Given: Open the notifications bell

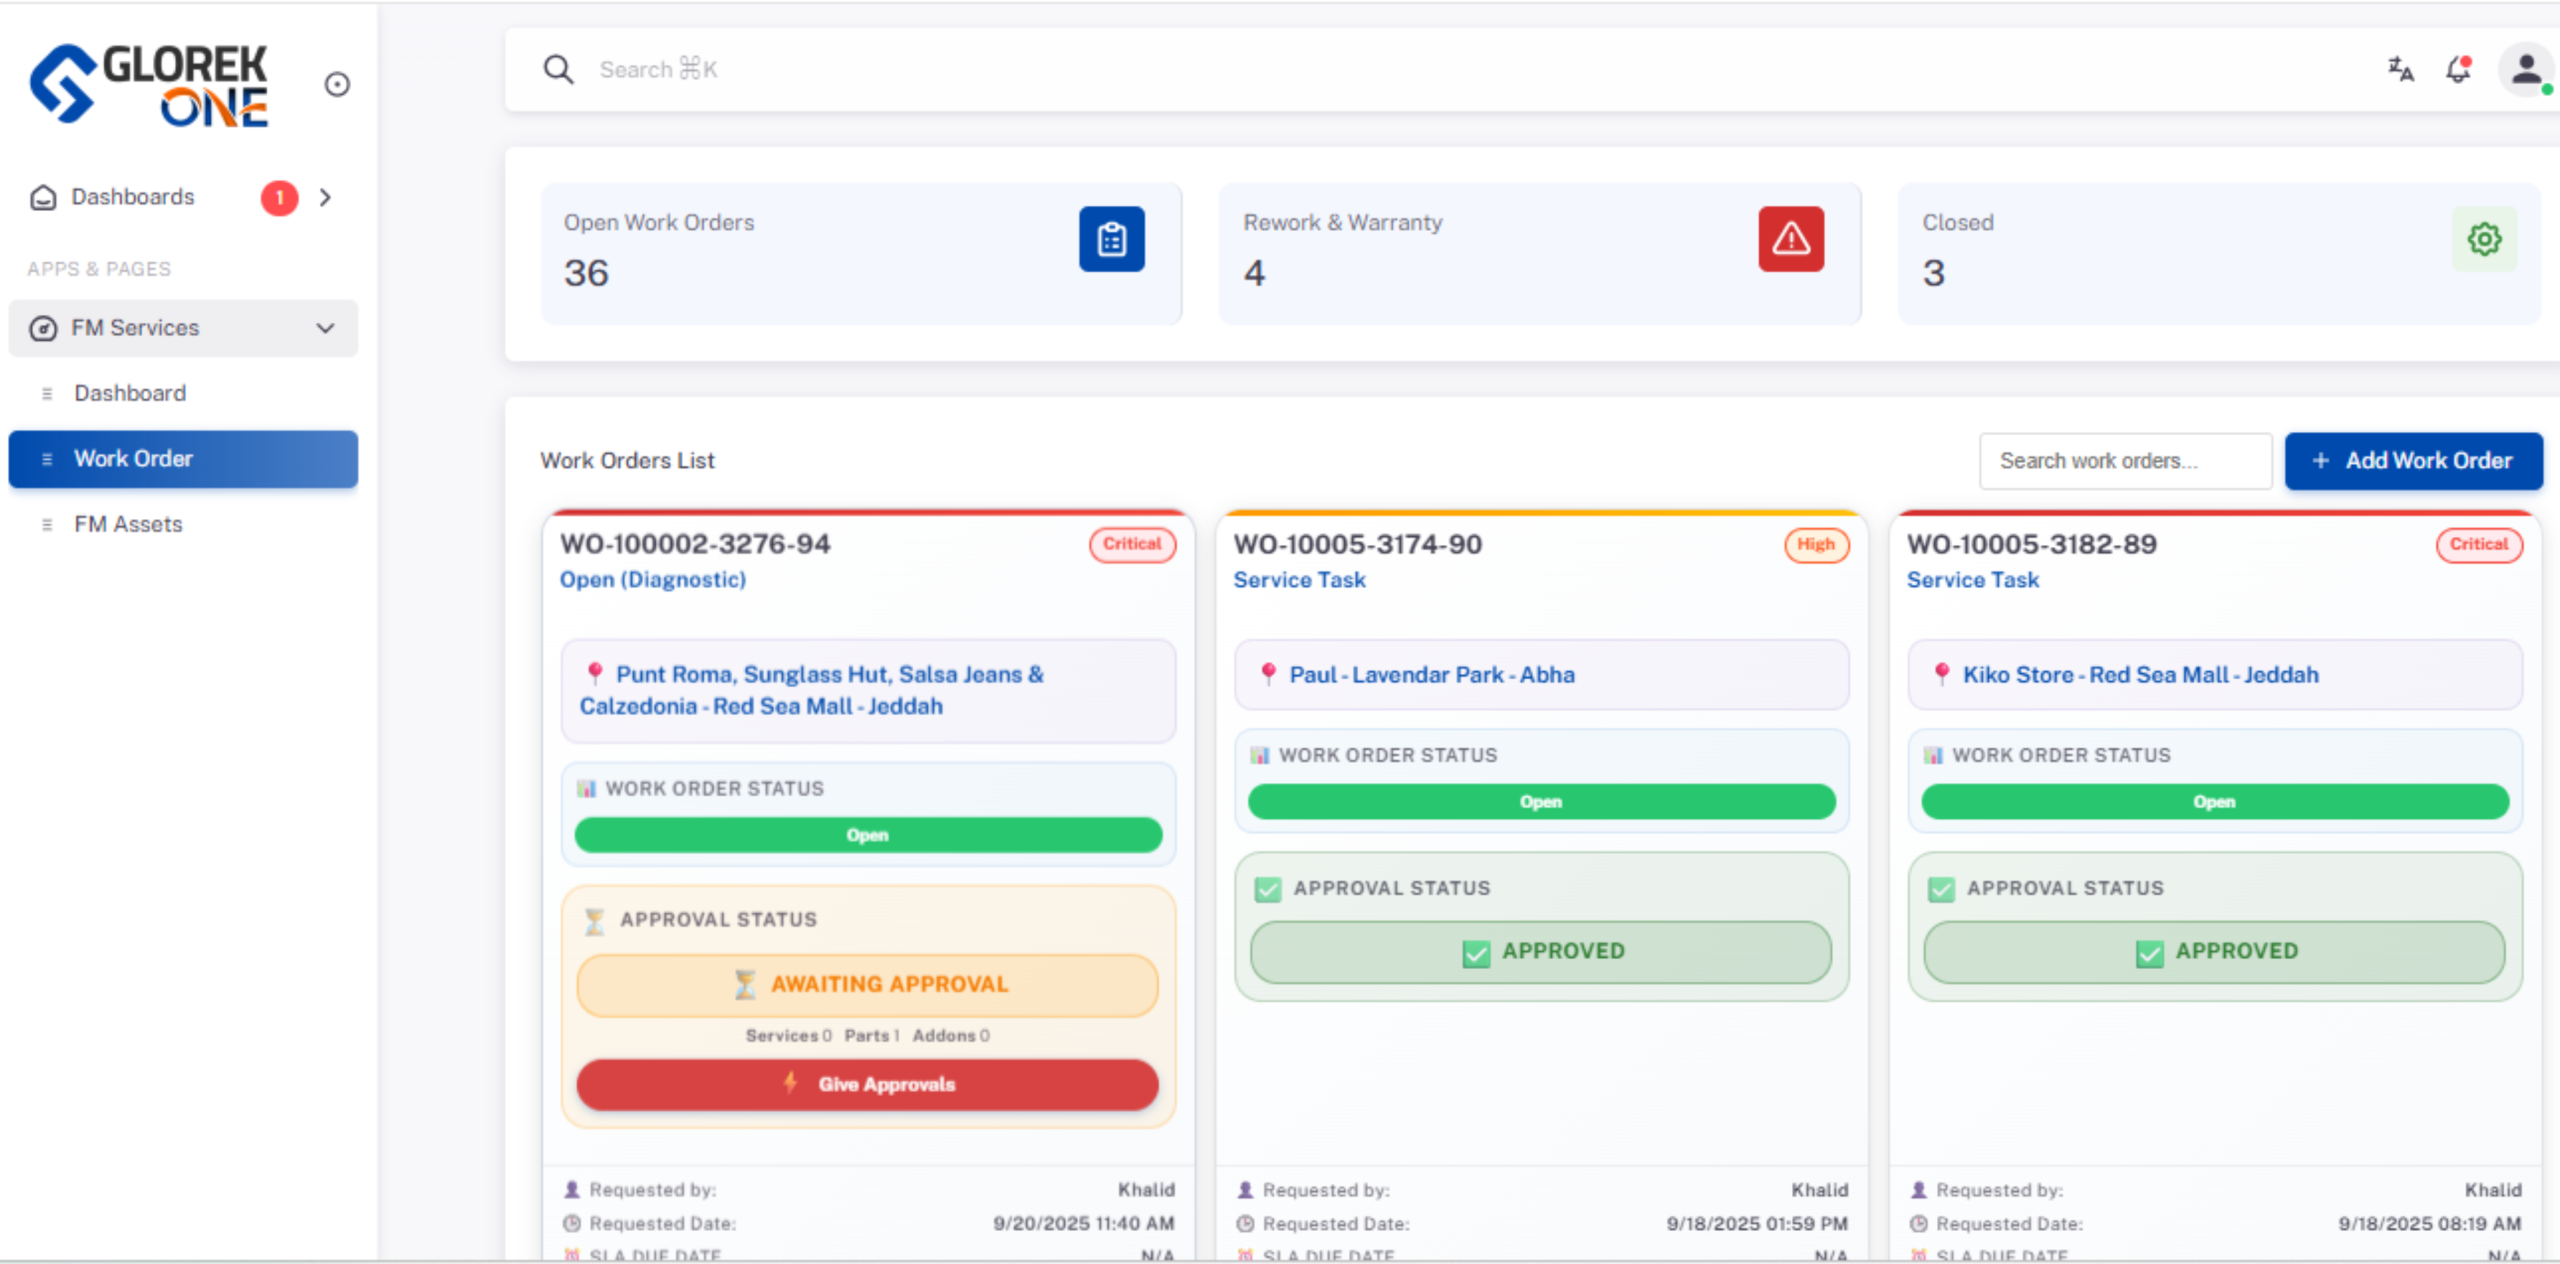Looking at the screenshot, I should click(x=2458, y=69).
